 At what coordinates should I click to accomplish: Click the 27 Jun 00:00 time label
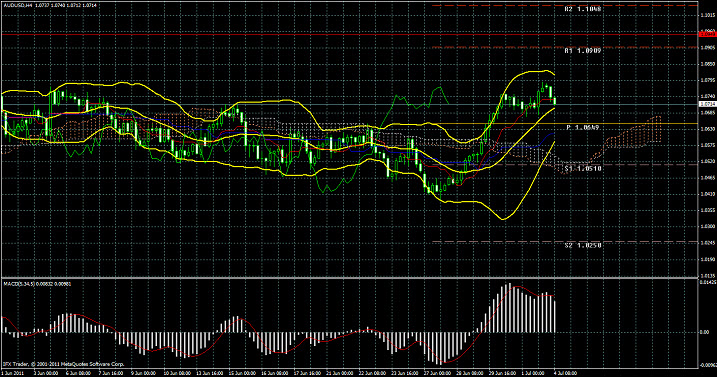pyautogui.click(x=437, y=373)
